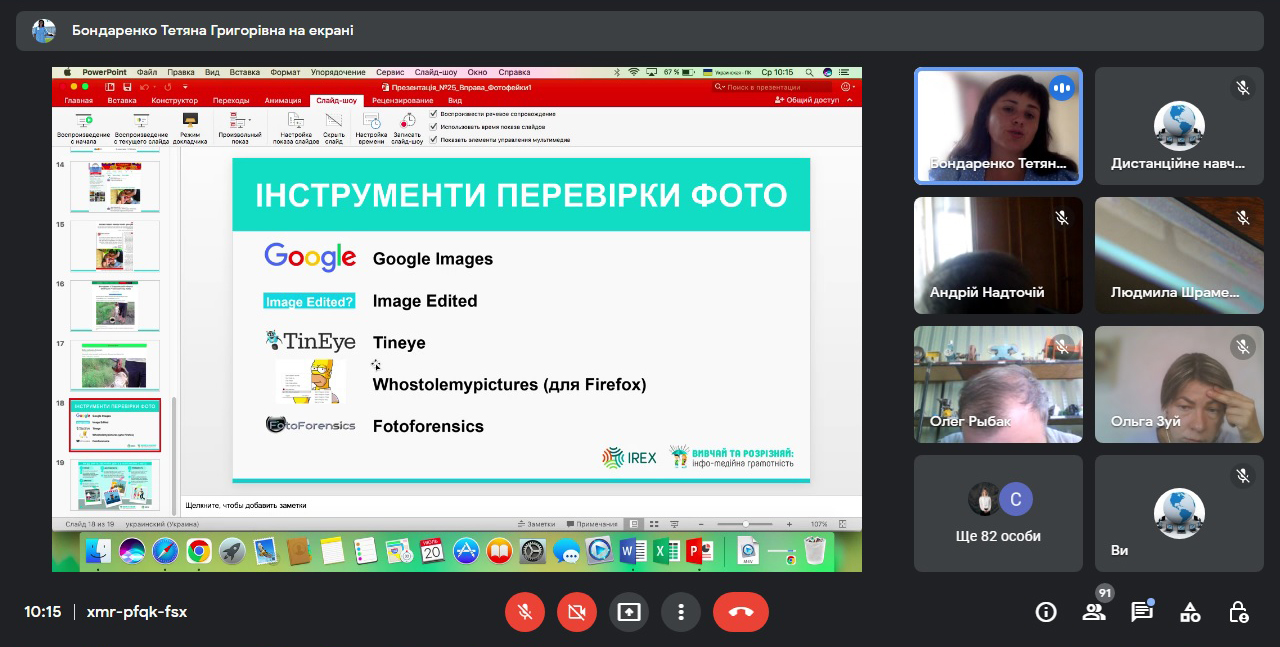Open the 'Сервис' menu

tap(390, 72)
